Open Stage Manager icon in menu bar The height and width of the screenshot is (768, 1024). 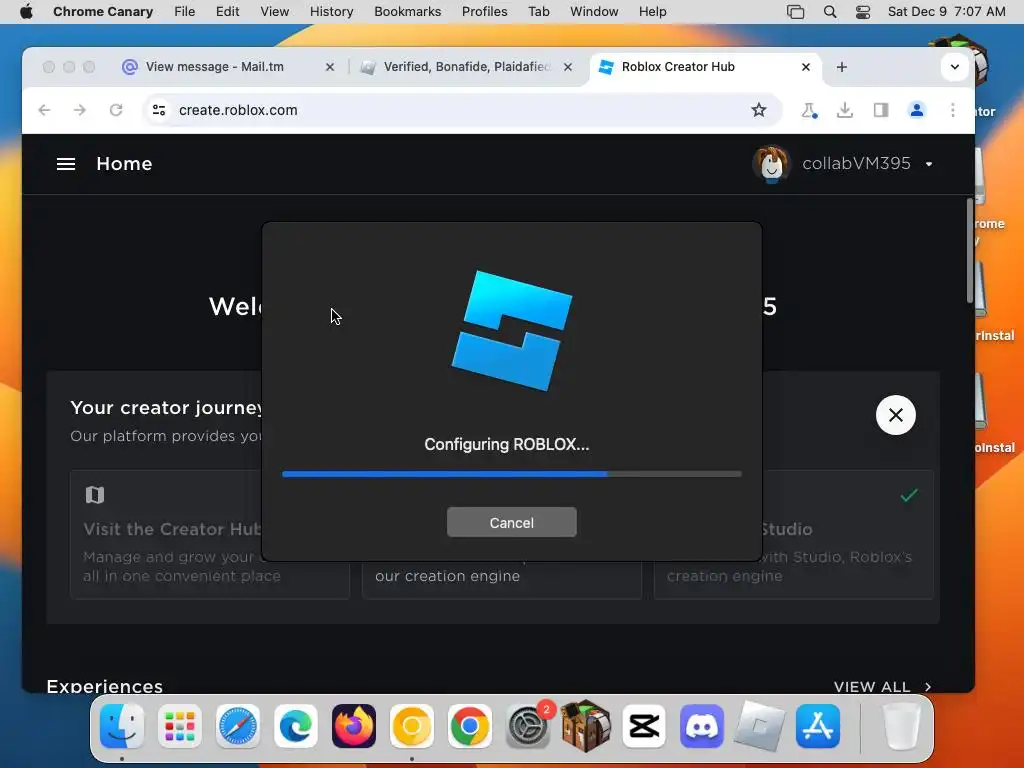coord(795,12)
